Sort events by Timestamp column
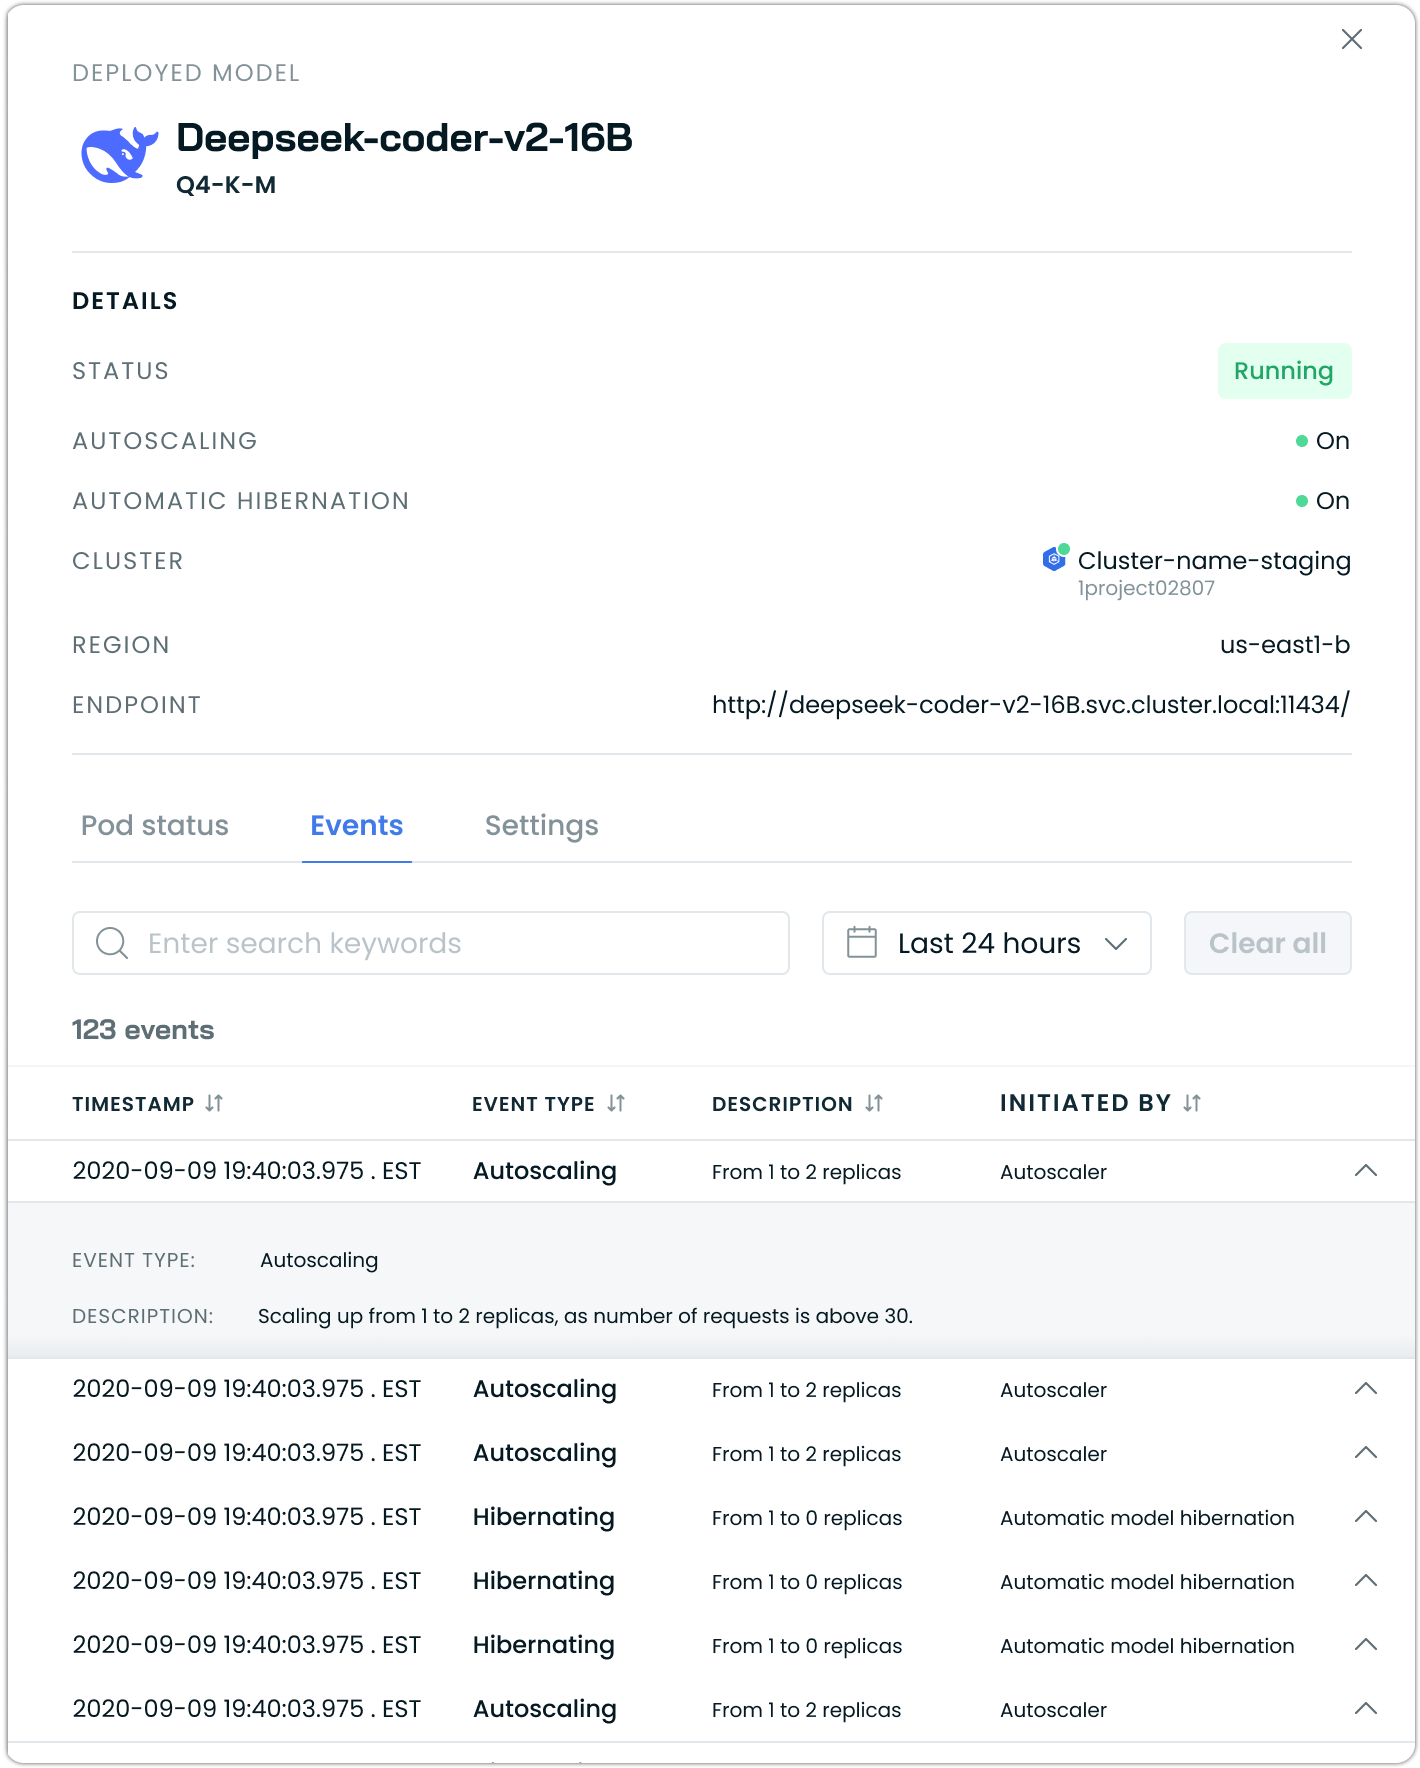The width and height of the screenshot is (1420, 1768). coord(214,1103)
